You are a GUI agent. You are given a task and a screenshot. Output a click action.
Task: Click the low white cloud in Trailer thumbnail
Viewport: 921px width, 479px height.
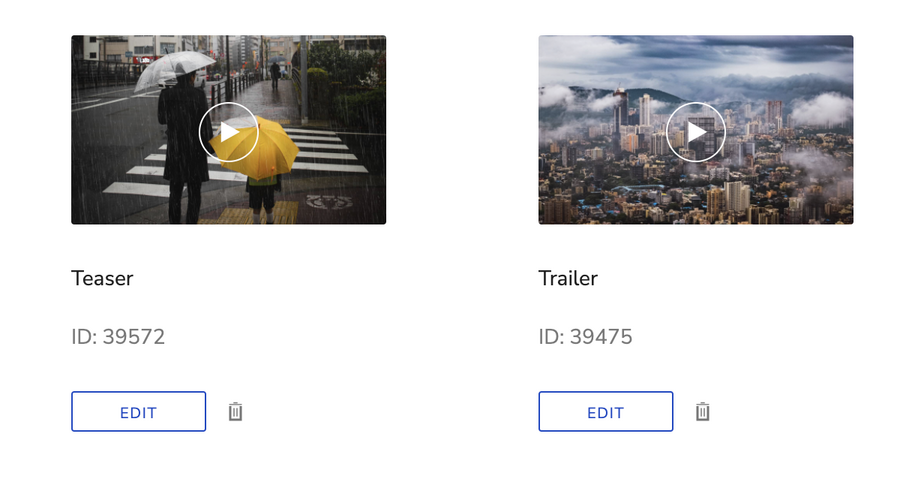[x=822, y=109]
